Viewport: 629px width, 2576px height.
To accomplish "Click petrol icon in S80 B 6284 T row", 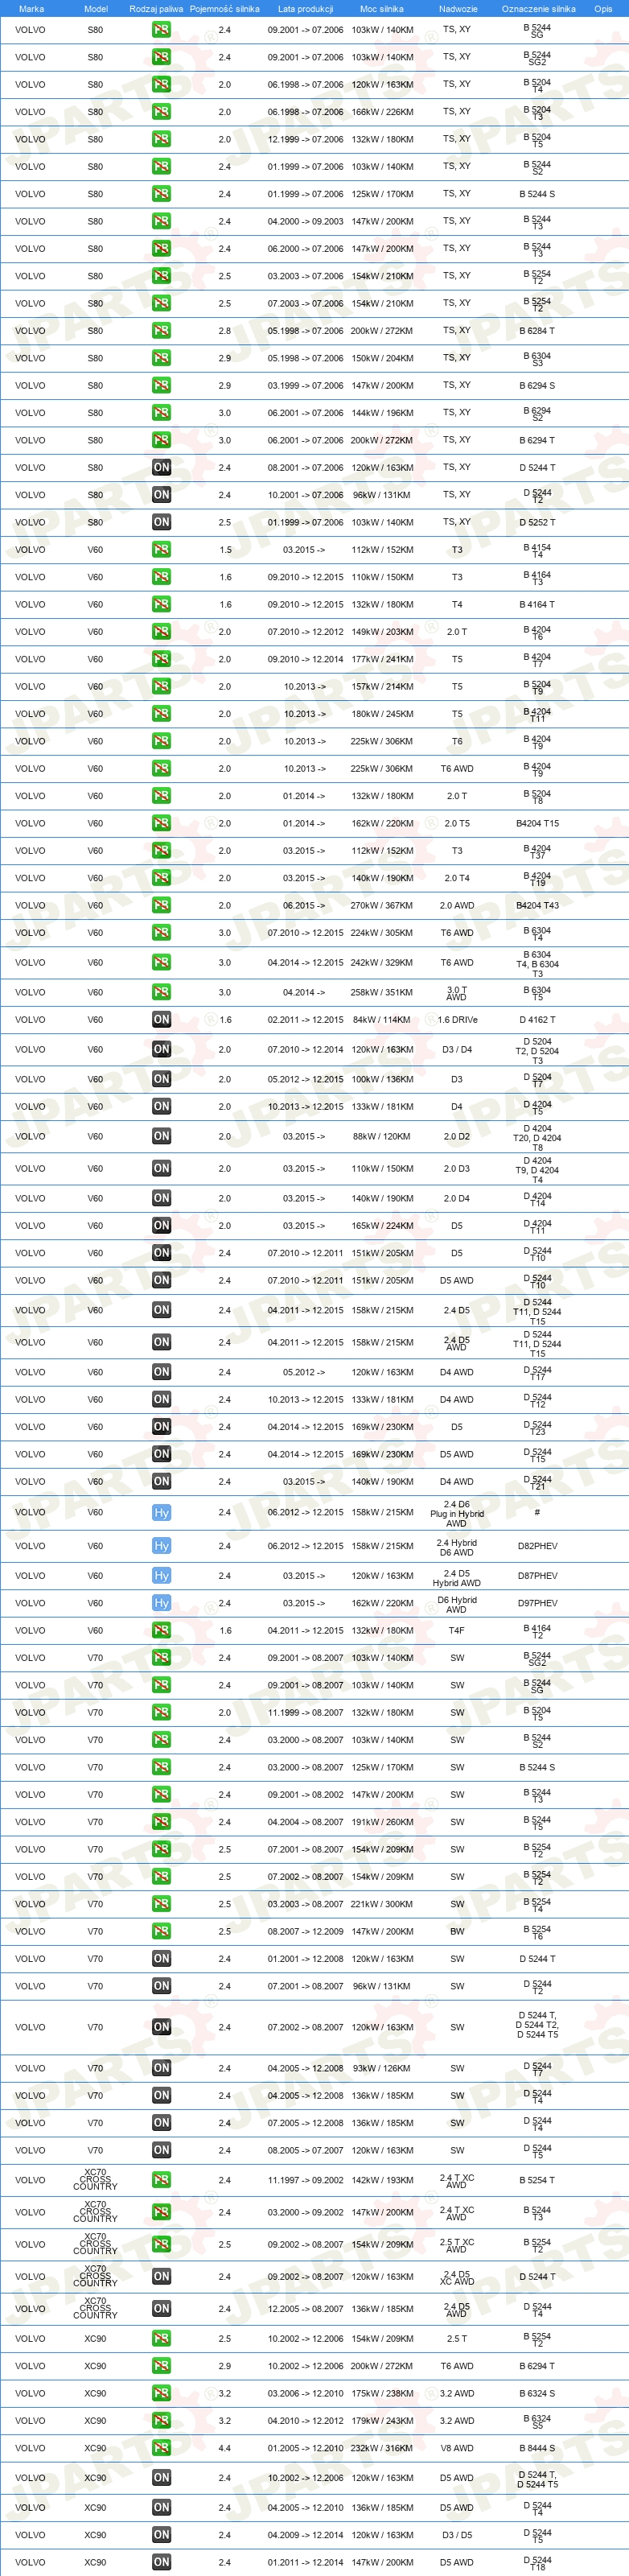I will point(161,330).
